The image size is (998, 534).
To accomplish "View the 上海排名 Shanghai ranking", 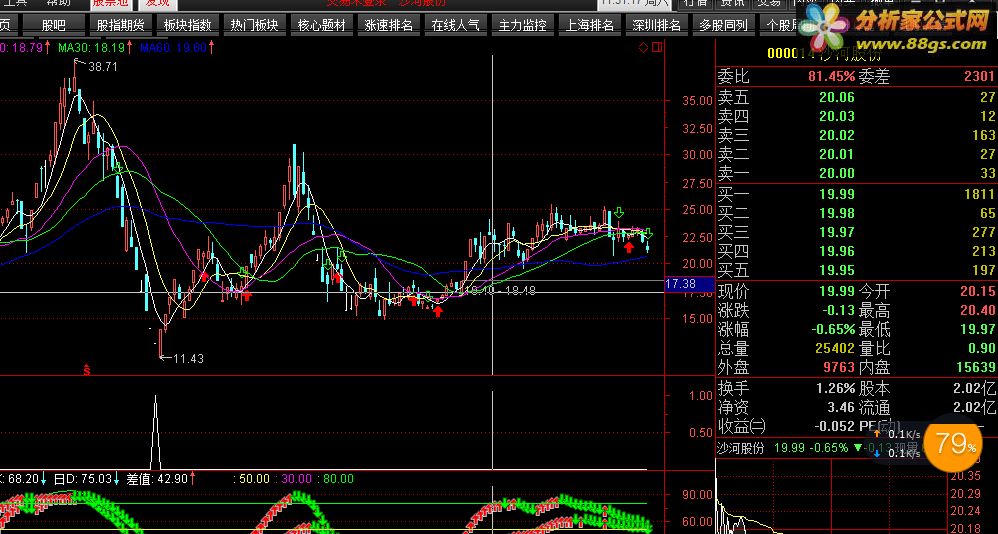I will (589, 25).
